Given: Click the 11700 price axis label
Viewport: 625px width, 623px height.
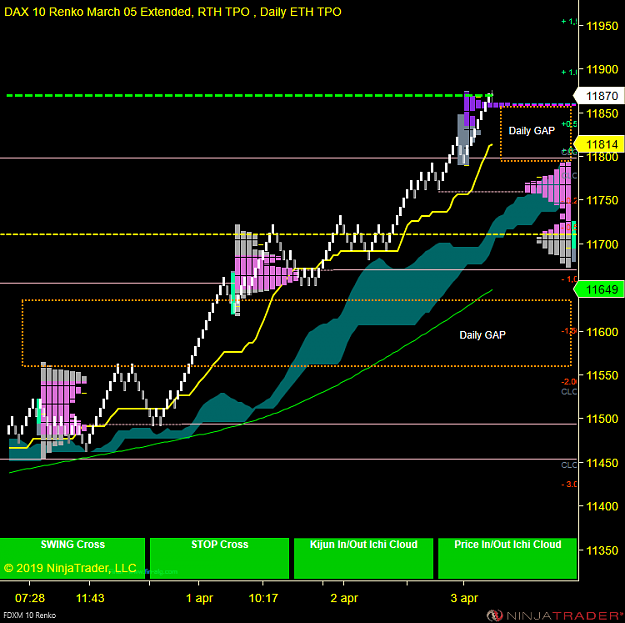Looking at the screenshot, I should (602, 244).
